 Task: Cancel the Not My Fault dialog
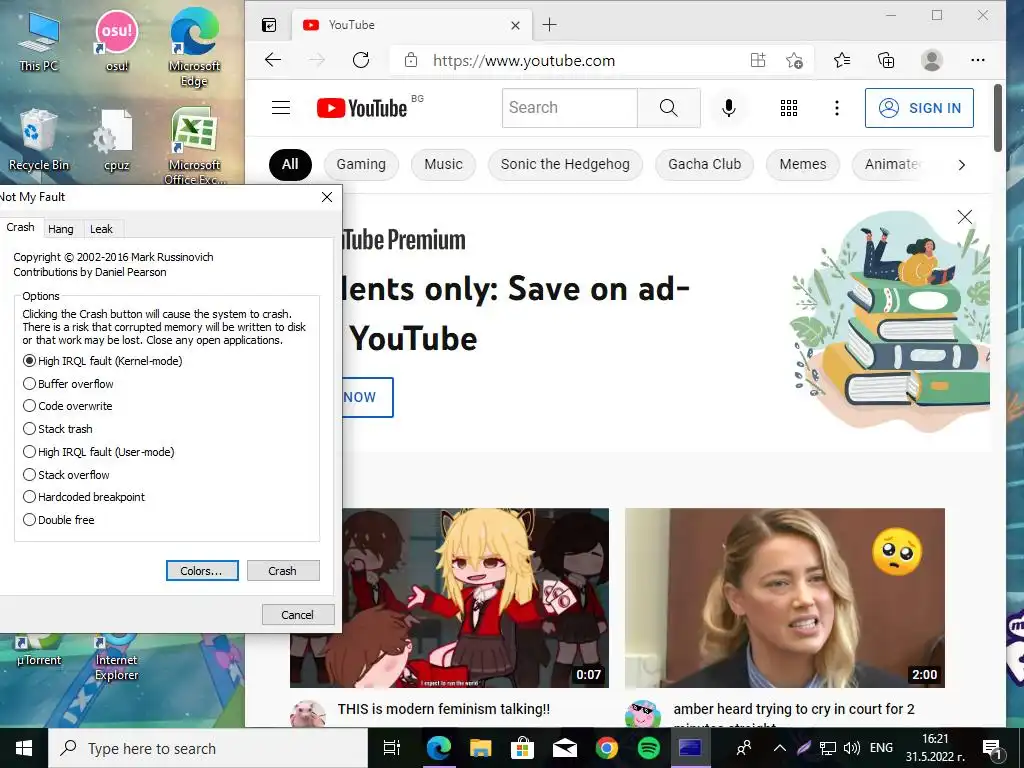point(298,615)
